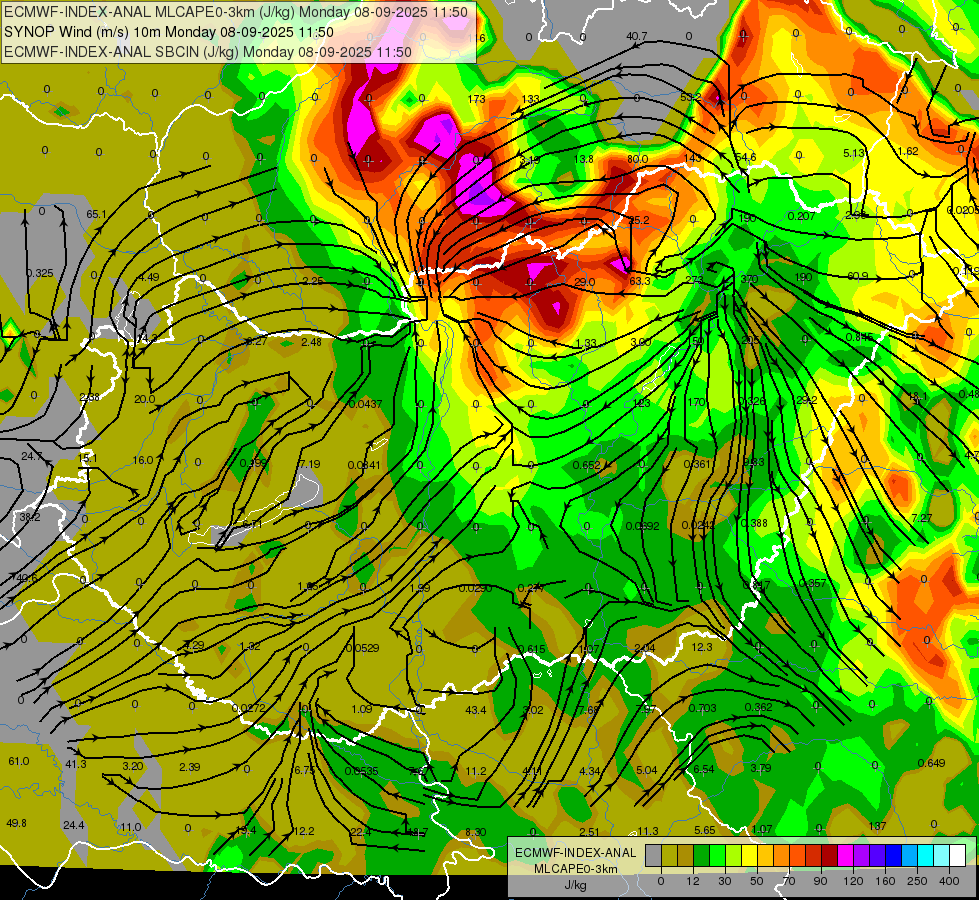The image size is (979, 900).
Task: Click legend scale value 0
Action: [661, 881]
